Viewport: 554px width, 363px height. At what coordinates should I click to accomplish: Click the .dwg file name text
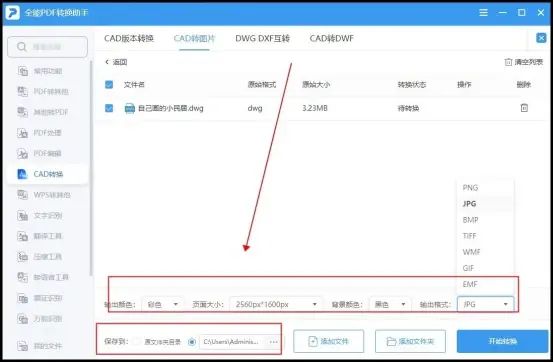tap(171, 108)
